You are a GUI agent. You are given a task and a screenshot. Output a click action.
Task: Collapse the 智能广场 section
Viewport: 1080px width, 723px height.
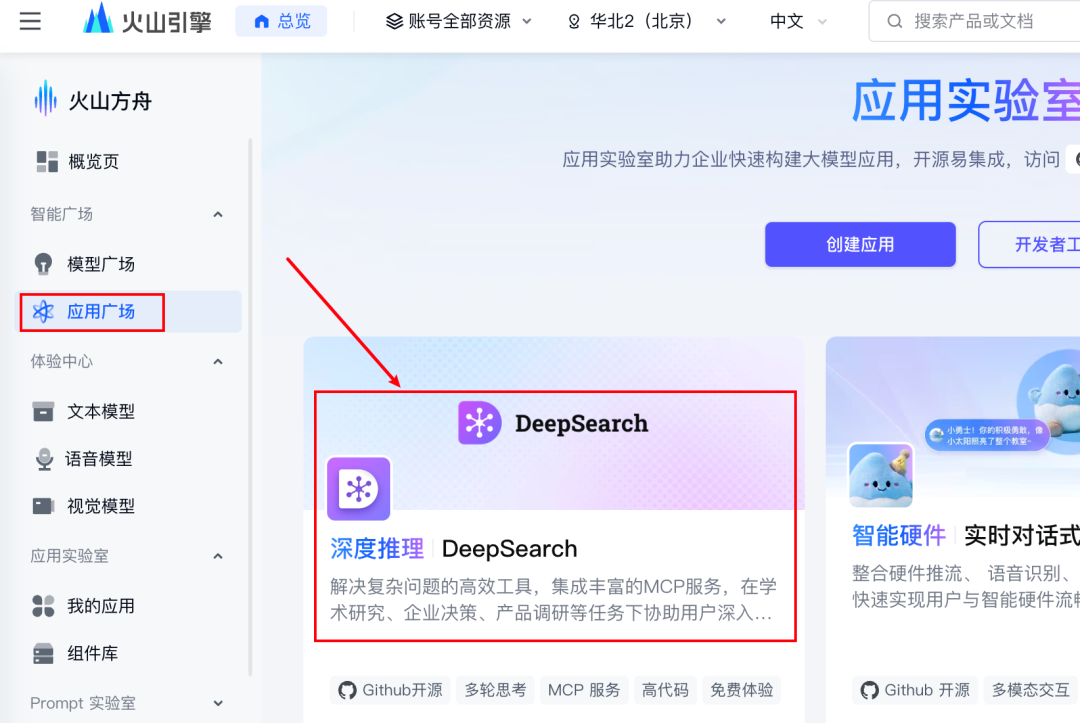coord(218,214)
